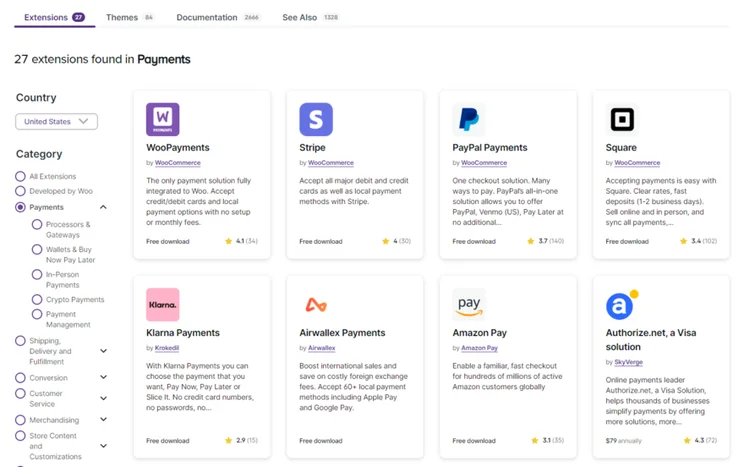This screenshot has width=744, height=467.
Task: Switch to the Documentation tab
Action: (x=218, y=18)
